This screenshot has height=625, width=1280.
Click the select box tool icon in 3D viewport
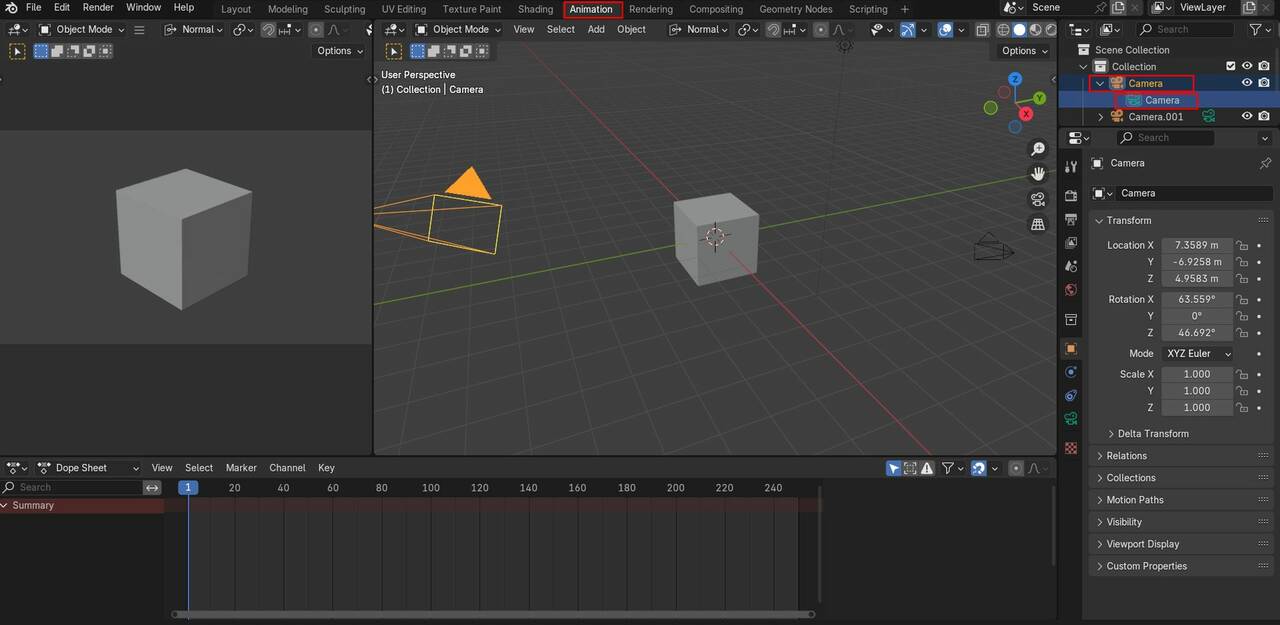pos(394,51)
